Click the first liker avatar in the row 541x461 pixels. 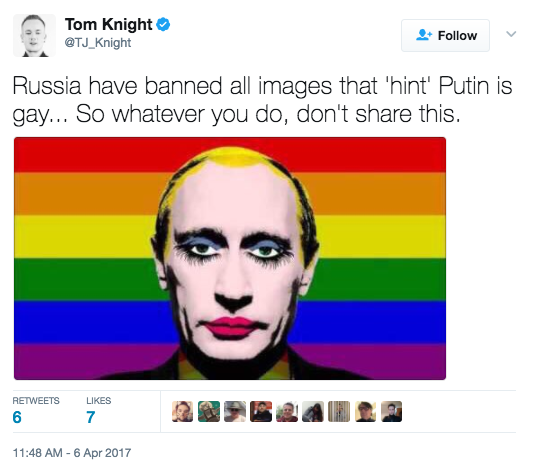[183, 411]
